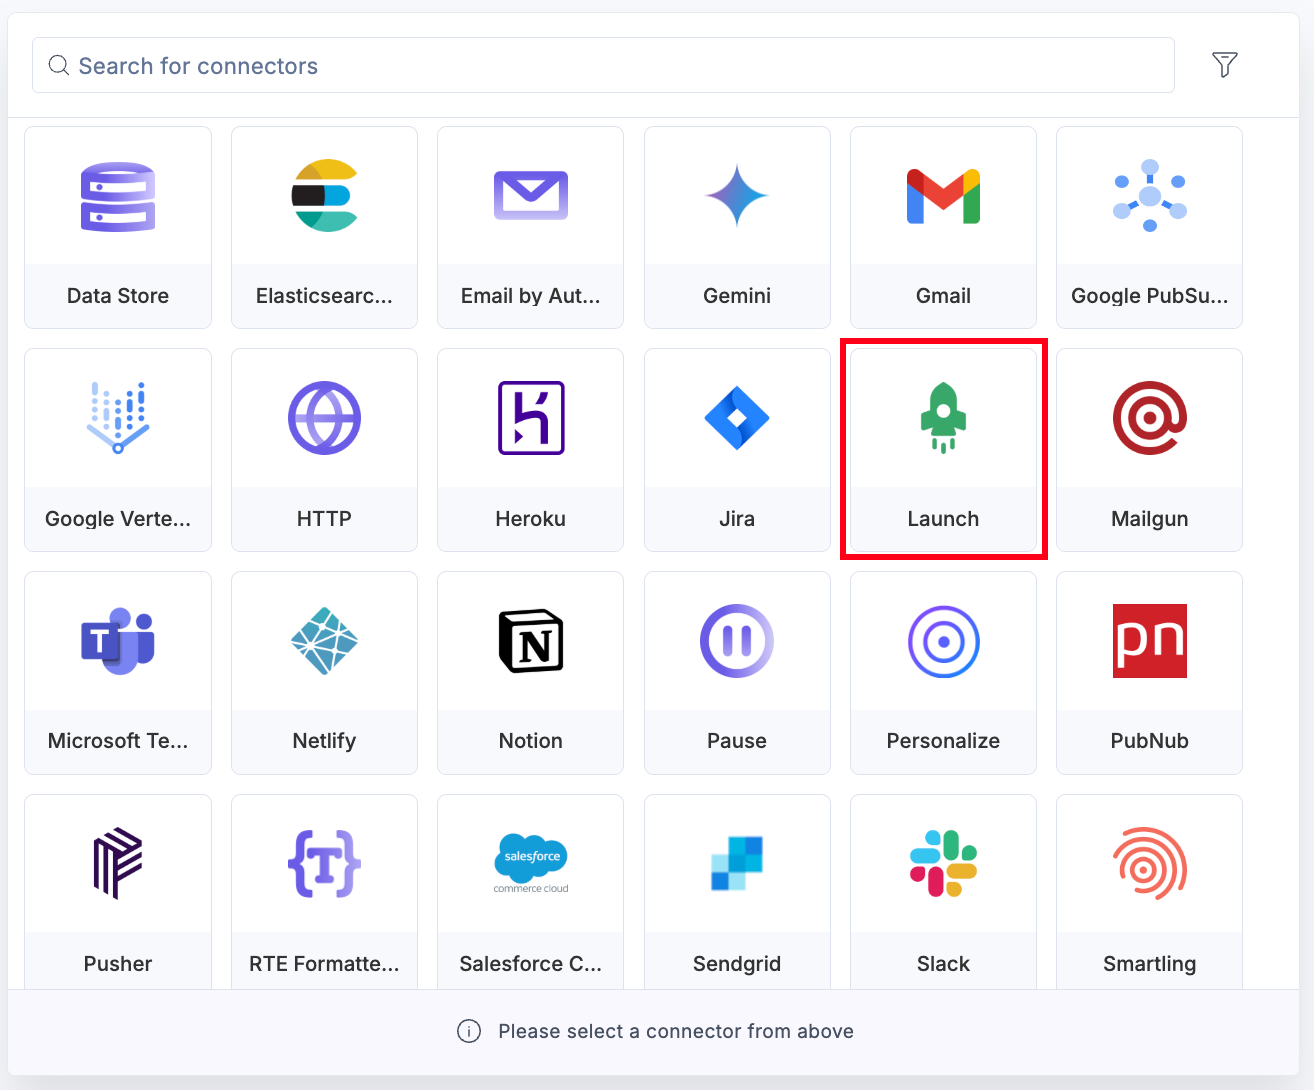Choose the Microsoft Teams icon
This screenshot has width=1314, height=1090.
pos(118,641)
